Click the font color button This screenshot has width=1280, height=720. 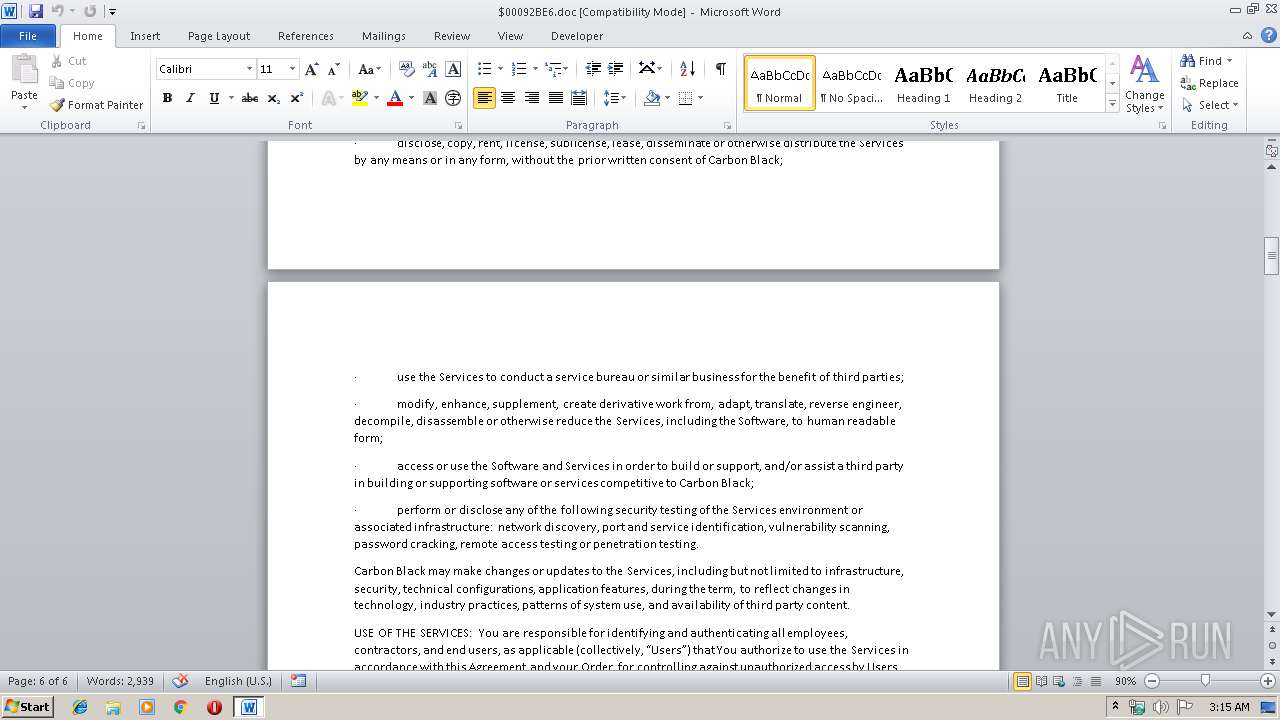click(x=395, y=98)
